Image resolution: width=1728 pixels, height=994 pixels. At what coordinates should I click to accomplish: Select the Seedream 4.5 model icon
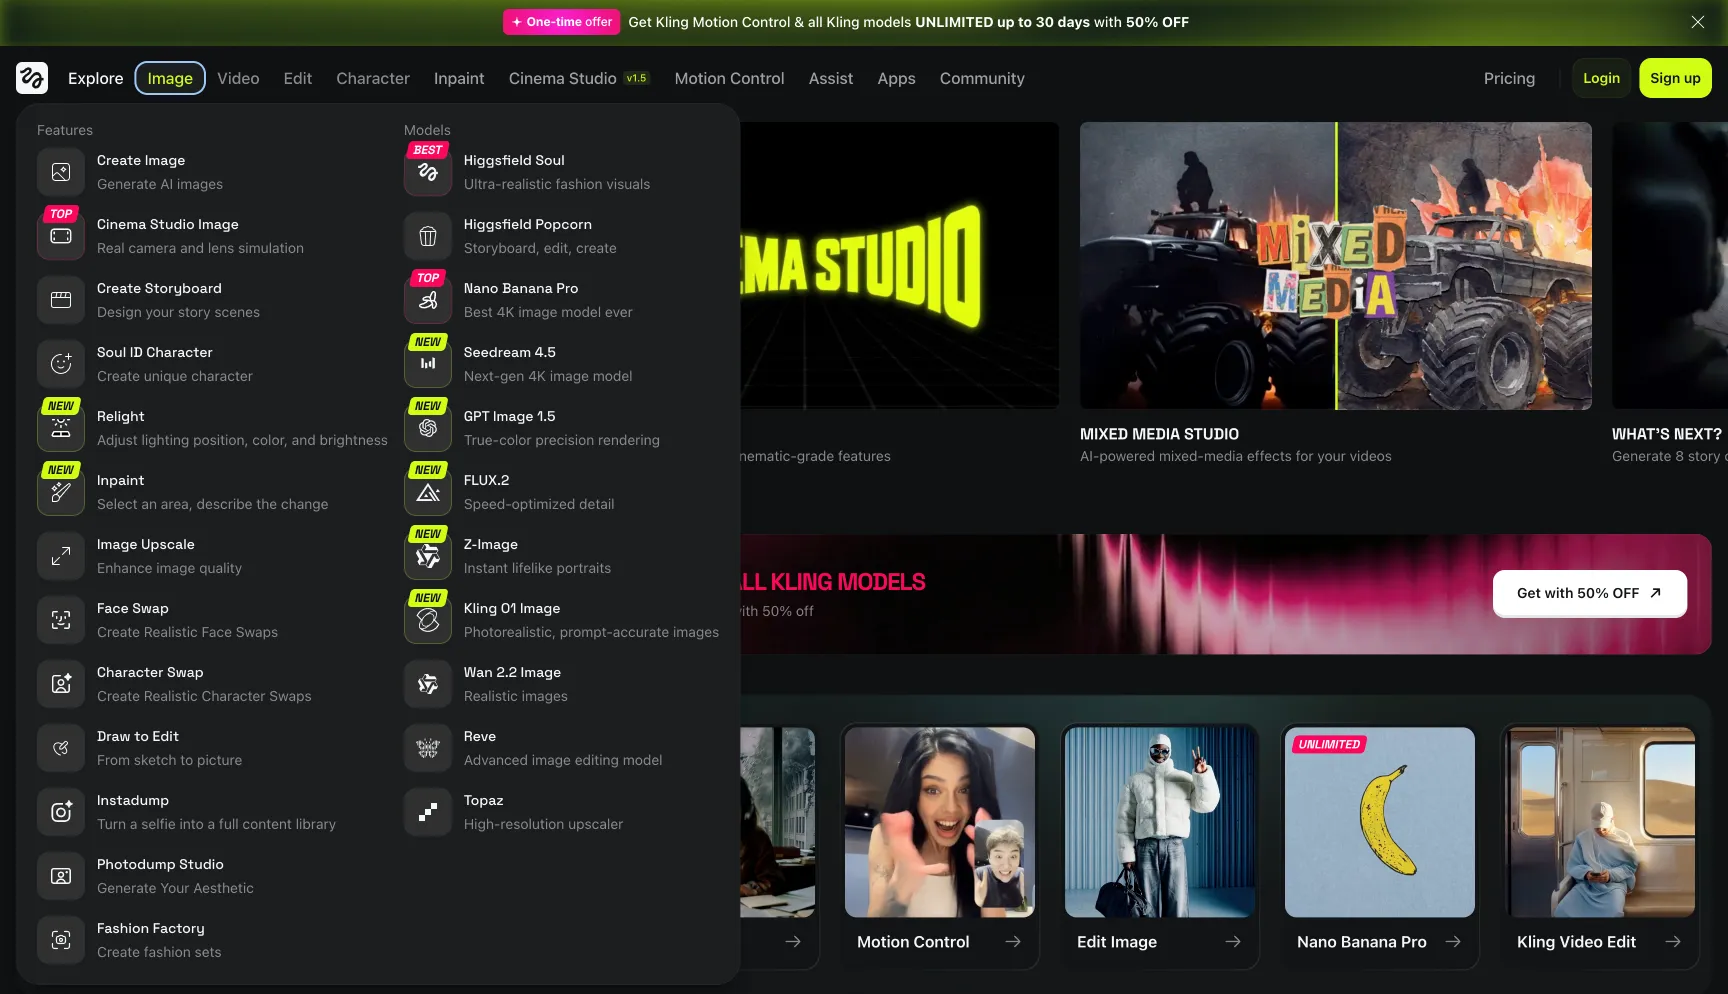click(x=428, y=364)
